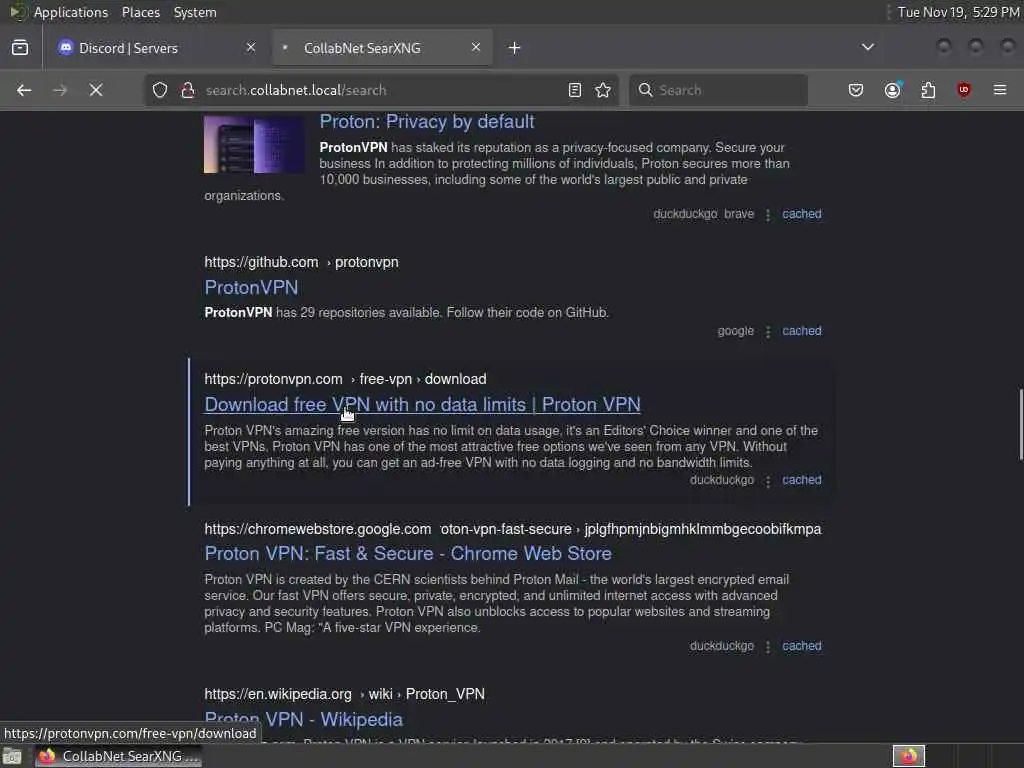1024x768 pixels.
Task: Open 'Proton: Privacy by default' result
Action: point(426,121)
